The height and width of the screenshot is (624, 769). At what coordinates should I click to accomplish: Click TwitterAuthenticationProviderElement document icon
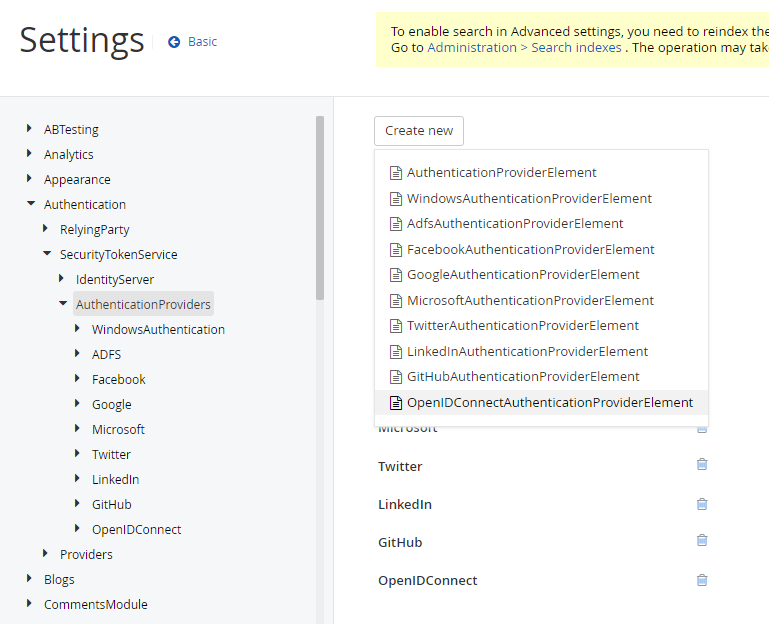[x=395, y=326]
